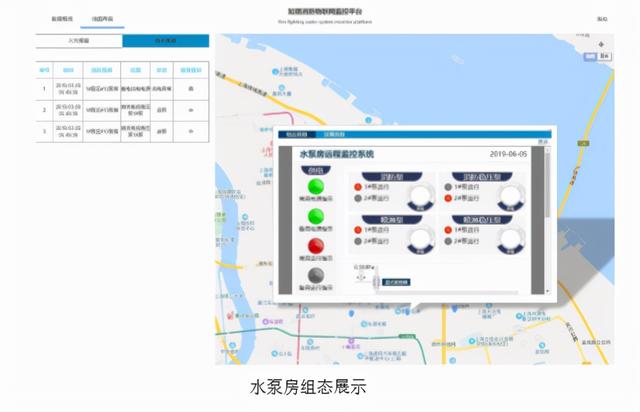This screenshot has width=640, height=412.
Task: Click the gray bottom indicator light in popup
Action: (x=316, y=276)
